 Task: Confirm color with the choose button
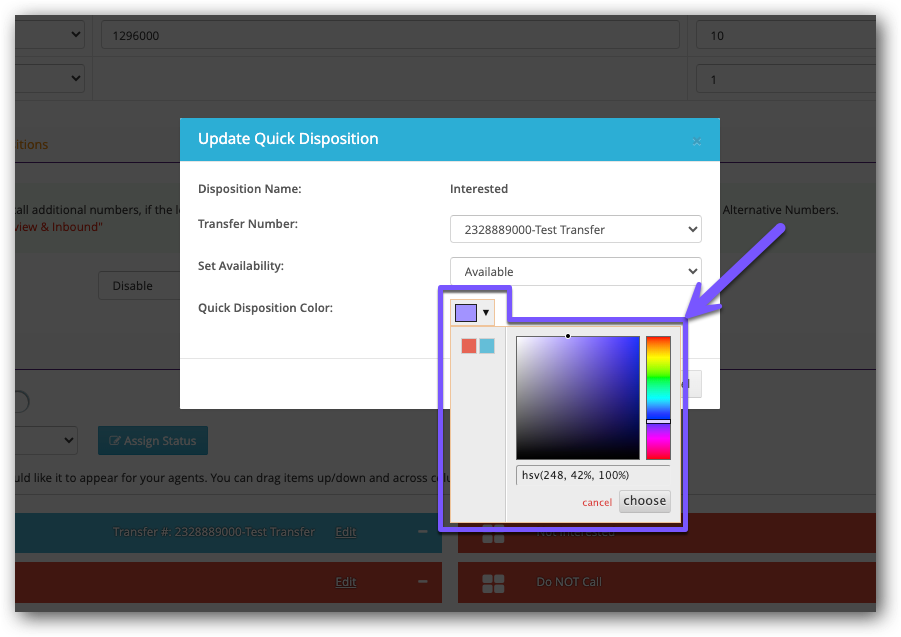[644, 501]
